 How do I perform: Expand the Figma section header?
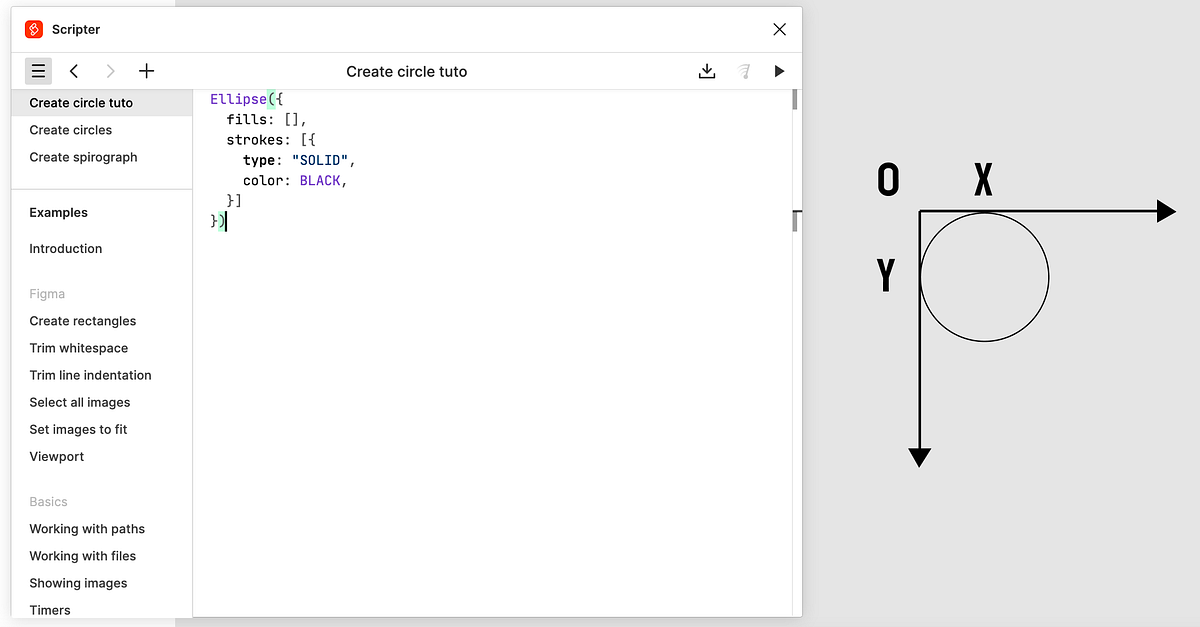pos(47,293)
